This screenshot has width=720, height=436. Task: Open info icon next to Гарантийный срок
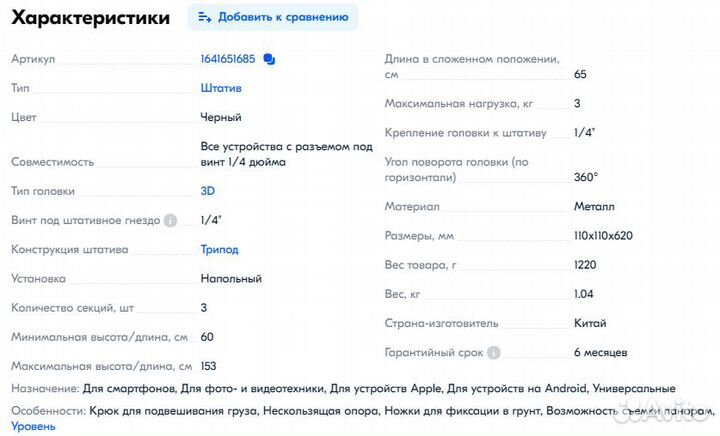pyautogui.click(x=494, y=353)
